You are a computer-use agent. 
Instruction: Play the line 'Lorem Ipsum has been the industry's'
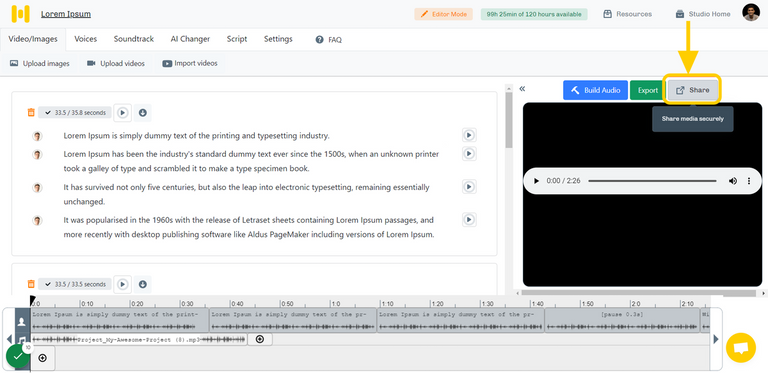coord(469,154)
